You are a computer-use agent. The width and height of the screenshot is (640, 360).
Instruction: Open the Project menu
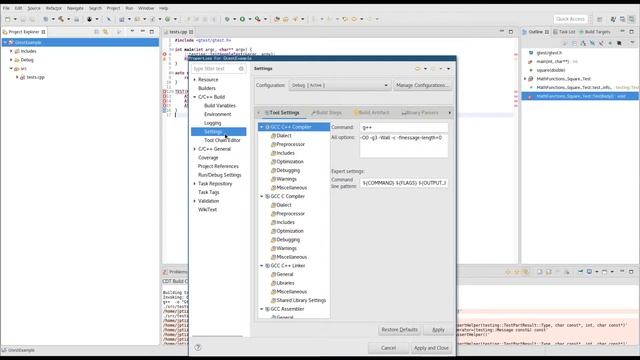[x=113, y=8]
